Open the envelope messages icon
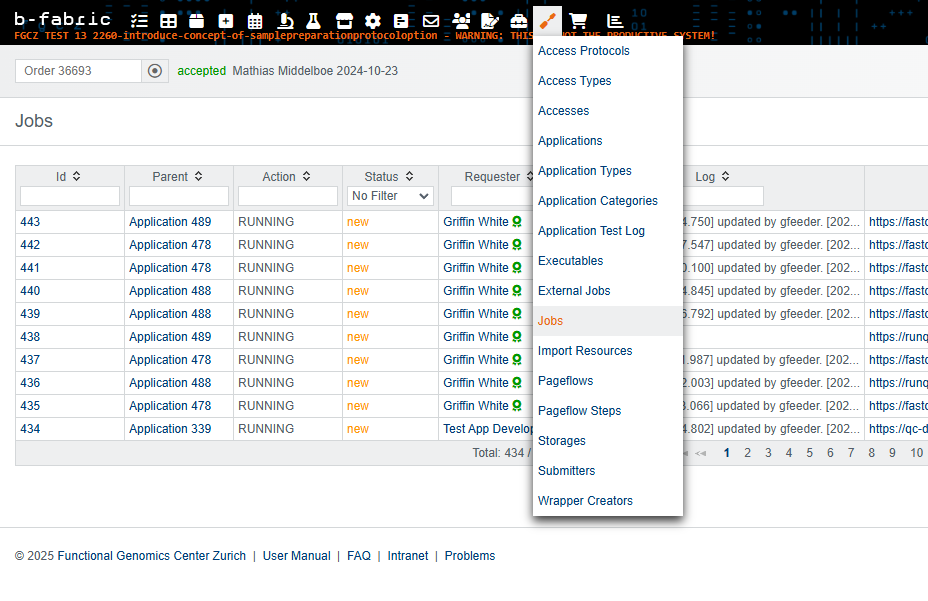Screen dimensions: 928x601 431,20
